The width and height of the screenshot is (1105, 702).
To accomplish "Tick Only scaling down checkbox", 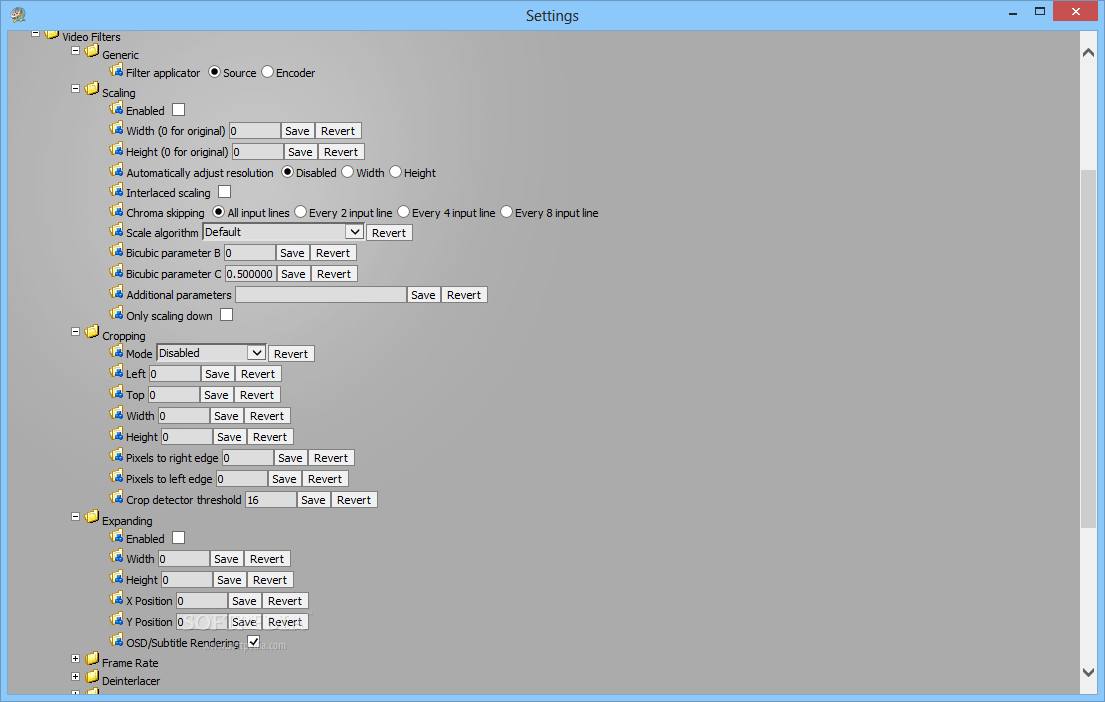I will coord(226,315).
